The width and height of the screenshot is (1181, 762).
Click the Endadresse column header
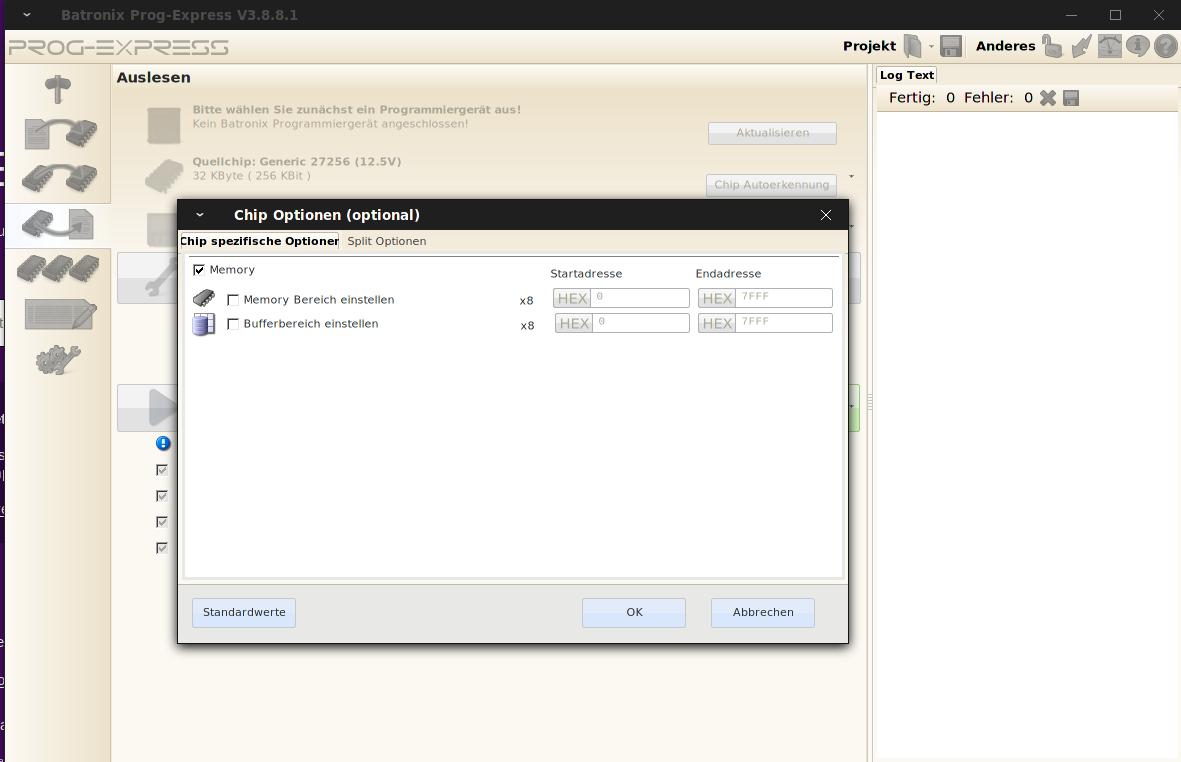[728, 274]
